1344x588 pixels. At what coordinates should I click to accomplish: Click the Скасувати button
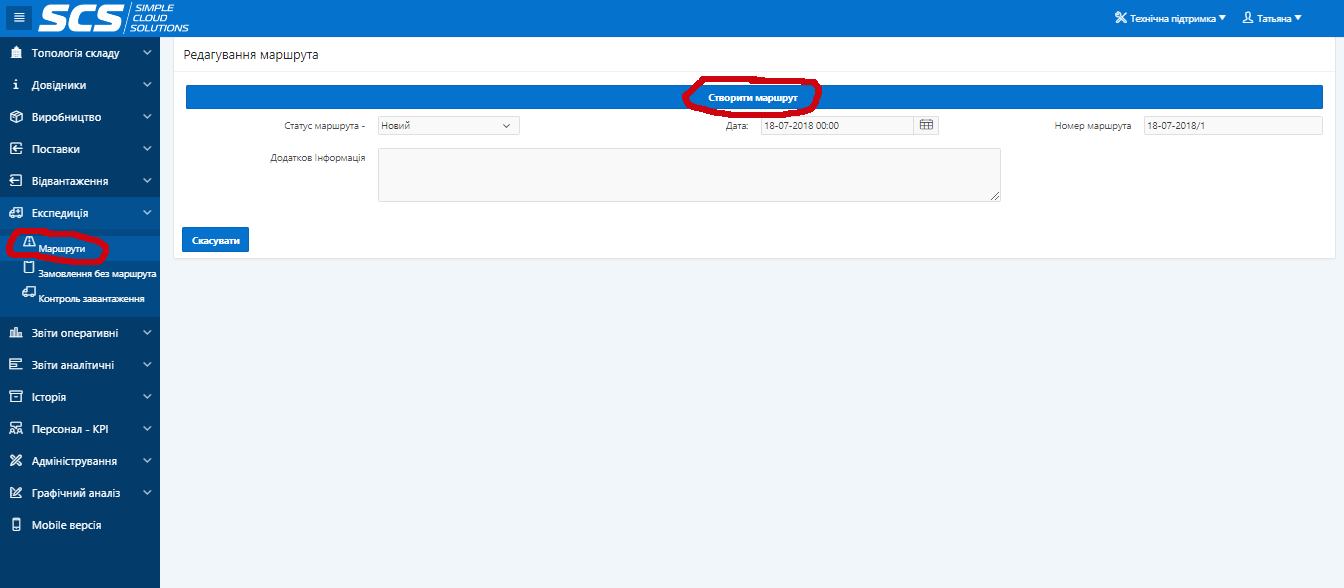(x=215, y=240)
